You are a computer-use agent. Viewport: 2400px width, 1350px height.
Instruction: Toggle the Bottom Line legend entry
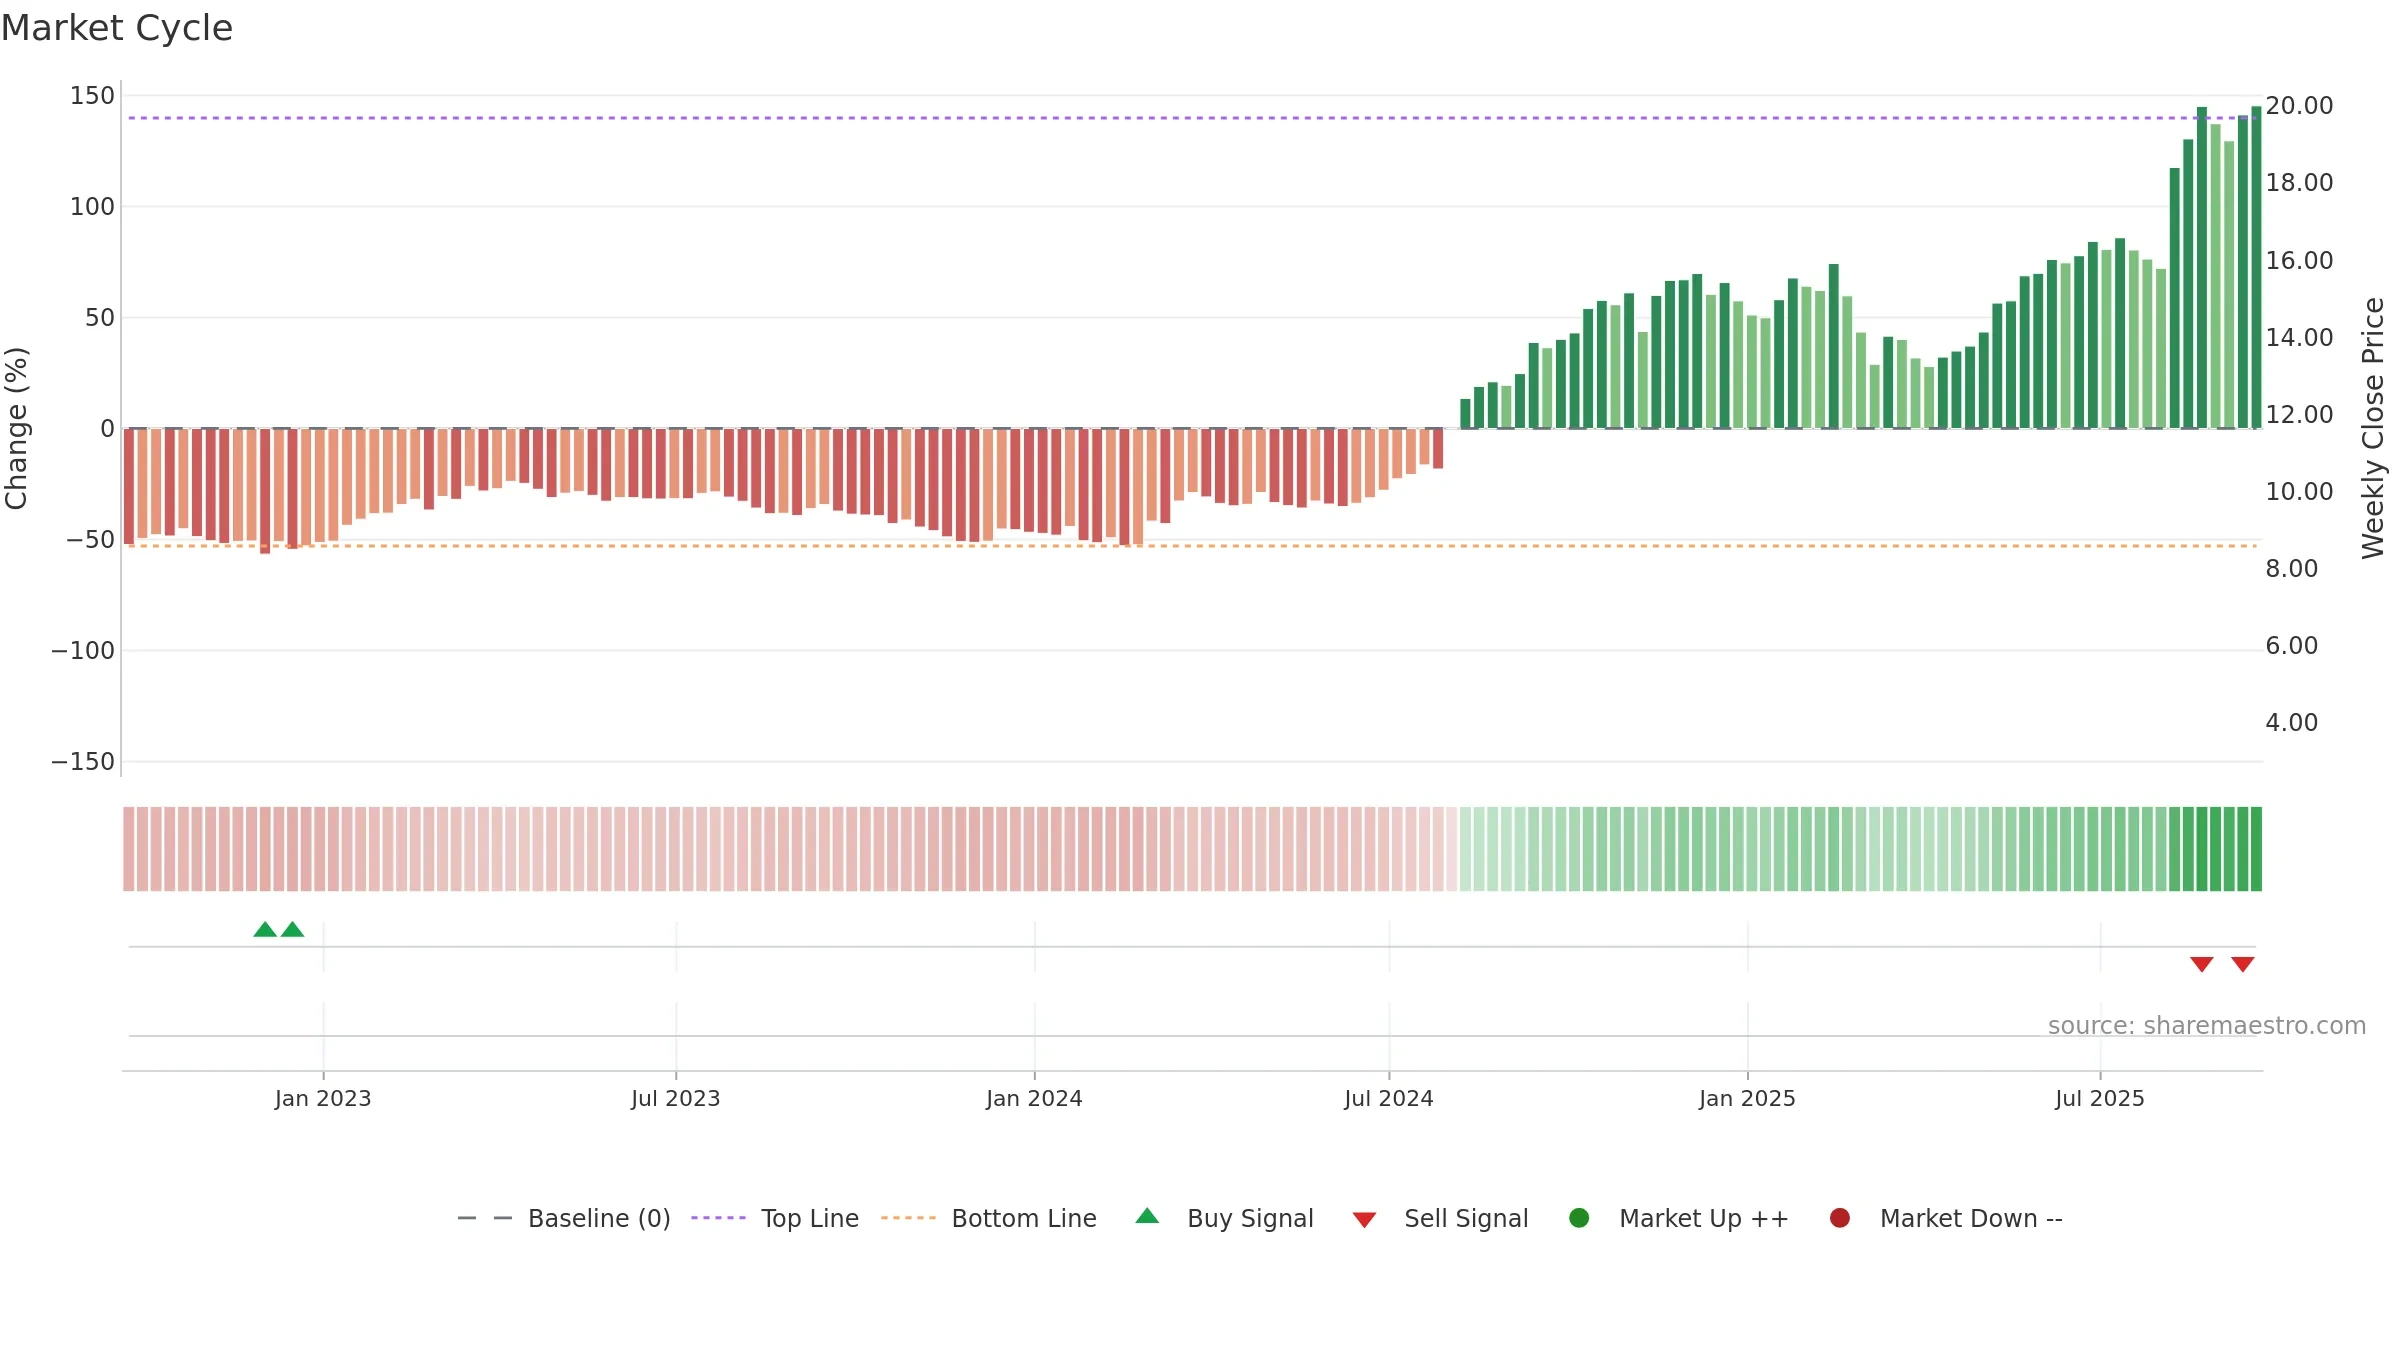click(989, 1218)
